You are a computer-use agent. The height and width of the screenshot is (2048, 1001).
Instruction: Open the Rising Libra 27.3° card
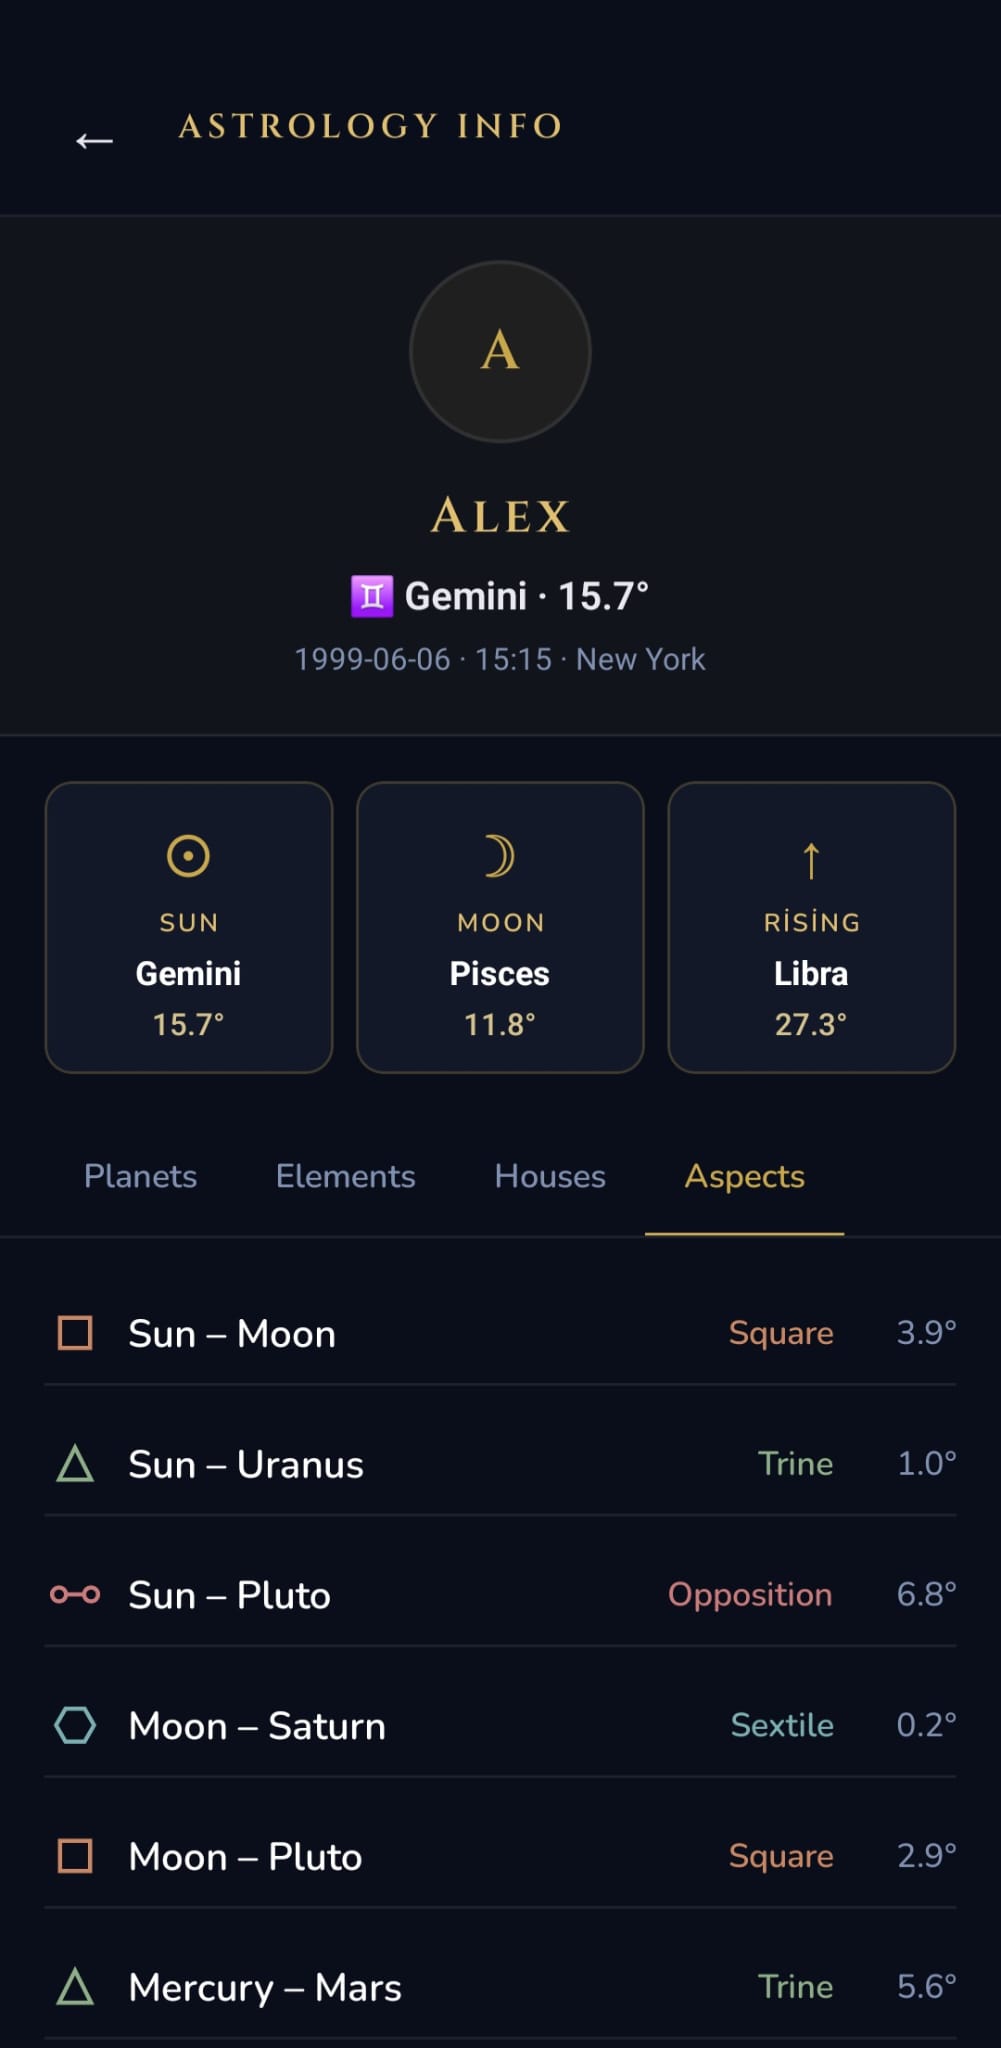click(x=812, y=927)
